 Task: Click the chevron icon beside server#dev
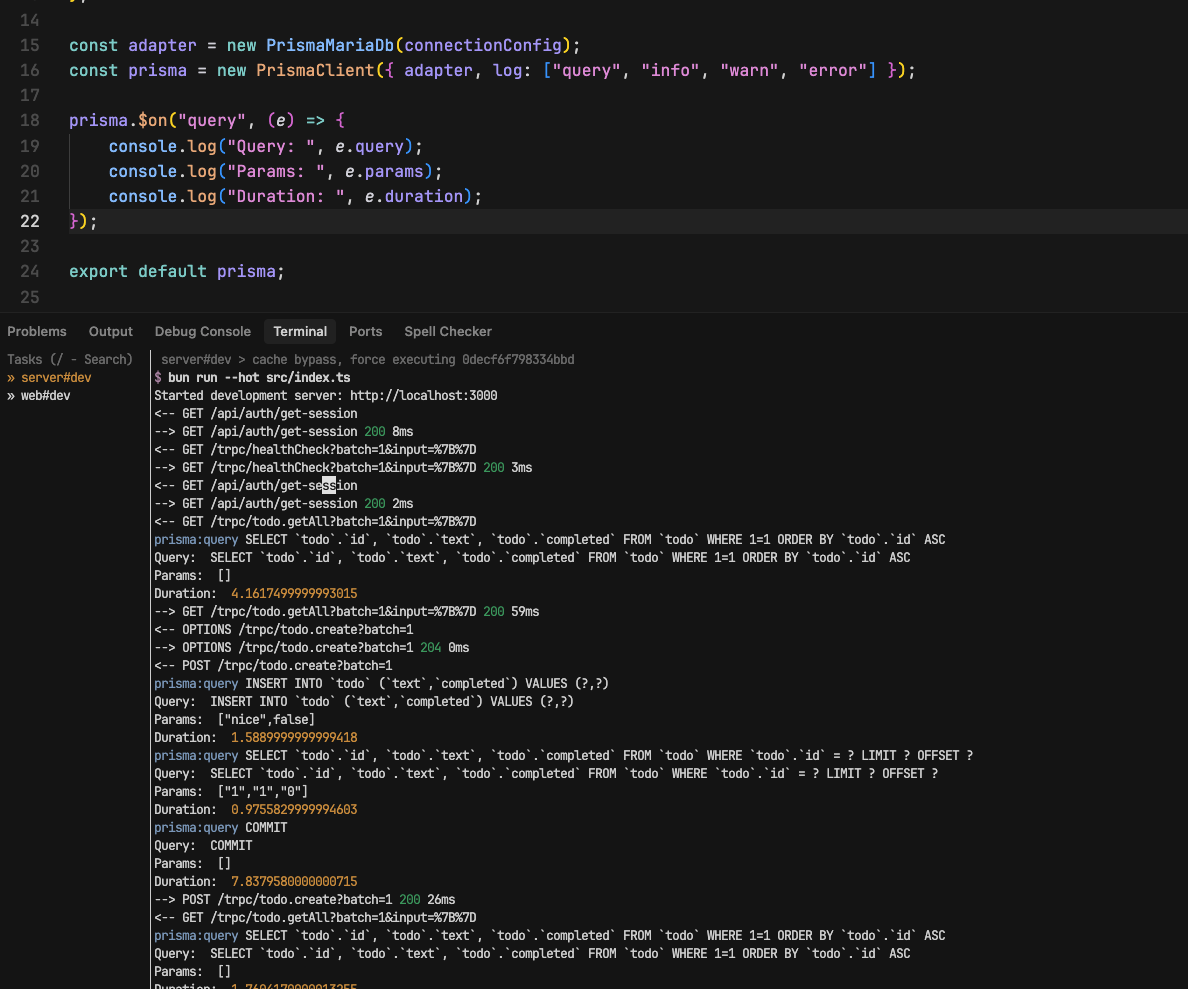[11, 378]
